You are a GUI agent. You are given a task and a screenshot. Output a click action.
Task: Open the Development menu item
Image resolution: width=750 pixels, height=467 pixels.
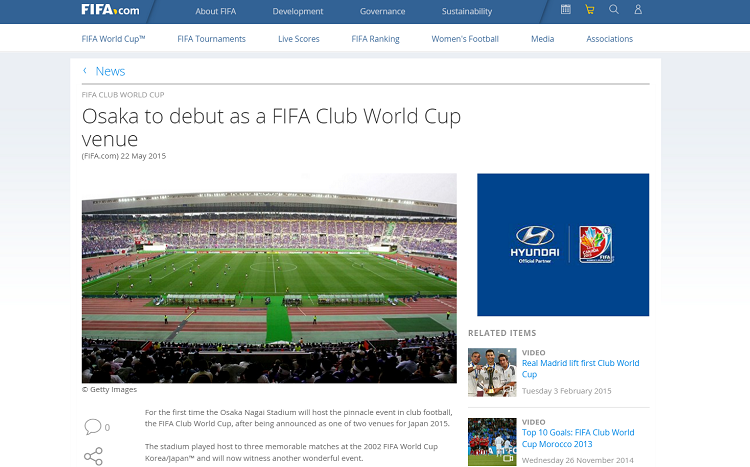click(x=298, y=11)
